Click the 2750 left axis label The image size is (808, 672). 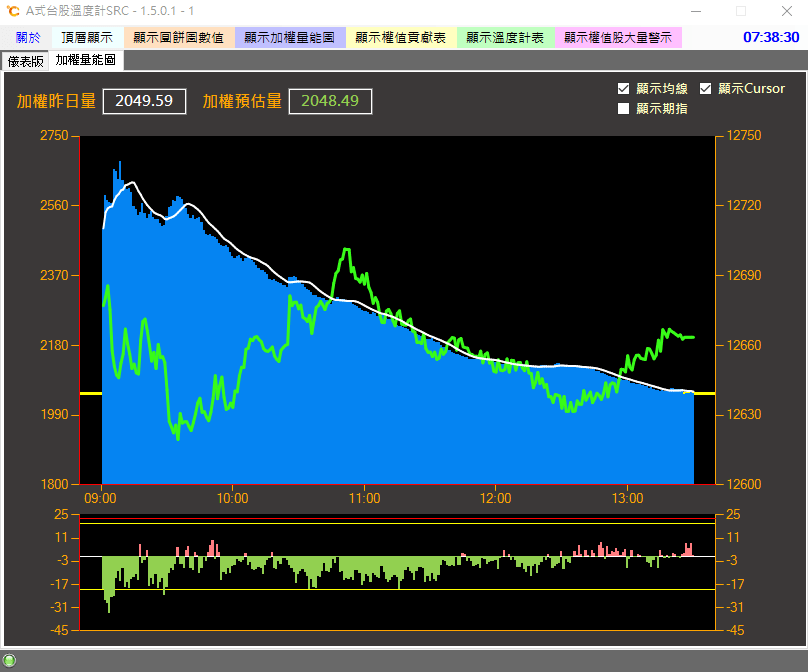point(54,136)
